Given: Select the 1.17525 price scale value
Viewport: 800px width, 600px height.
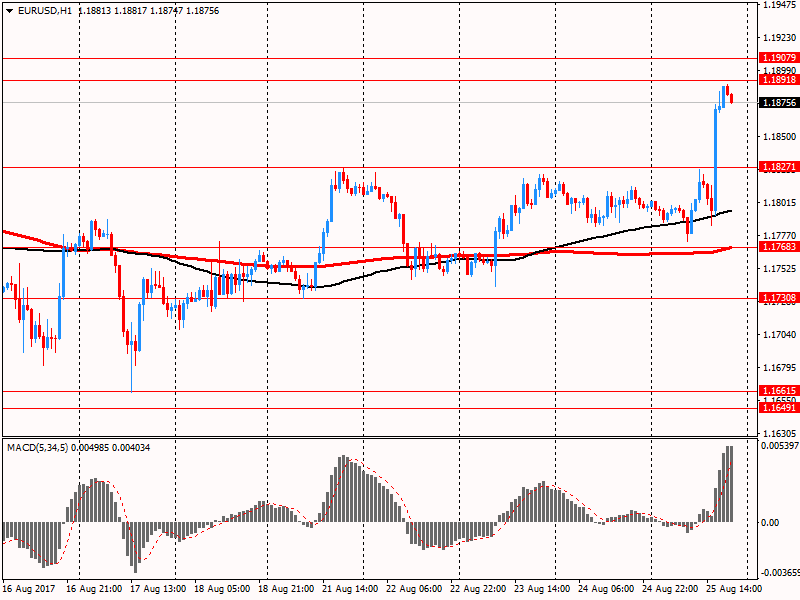Looking at the screenshot, I should [x=780, y=269].
